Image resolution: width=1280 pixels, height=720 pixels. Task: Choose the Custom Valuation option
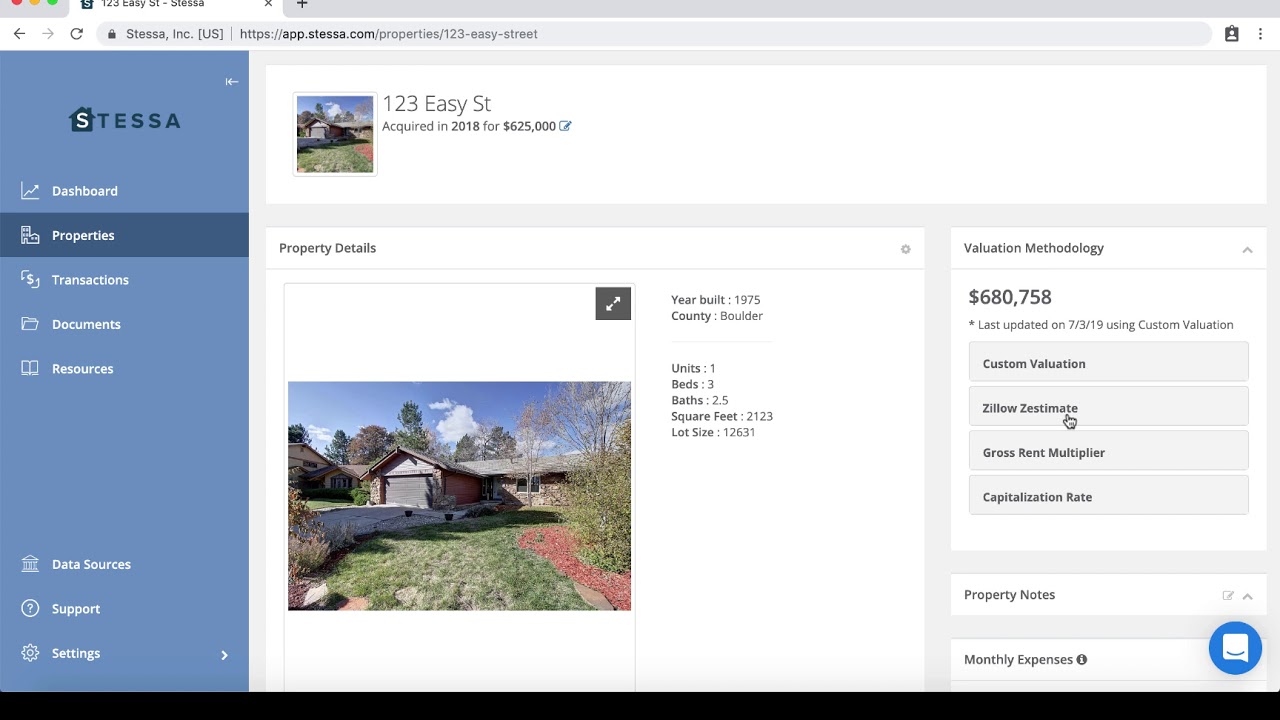tap(1108, 364)
